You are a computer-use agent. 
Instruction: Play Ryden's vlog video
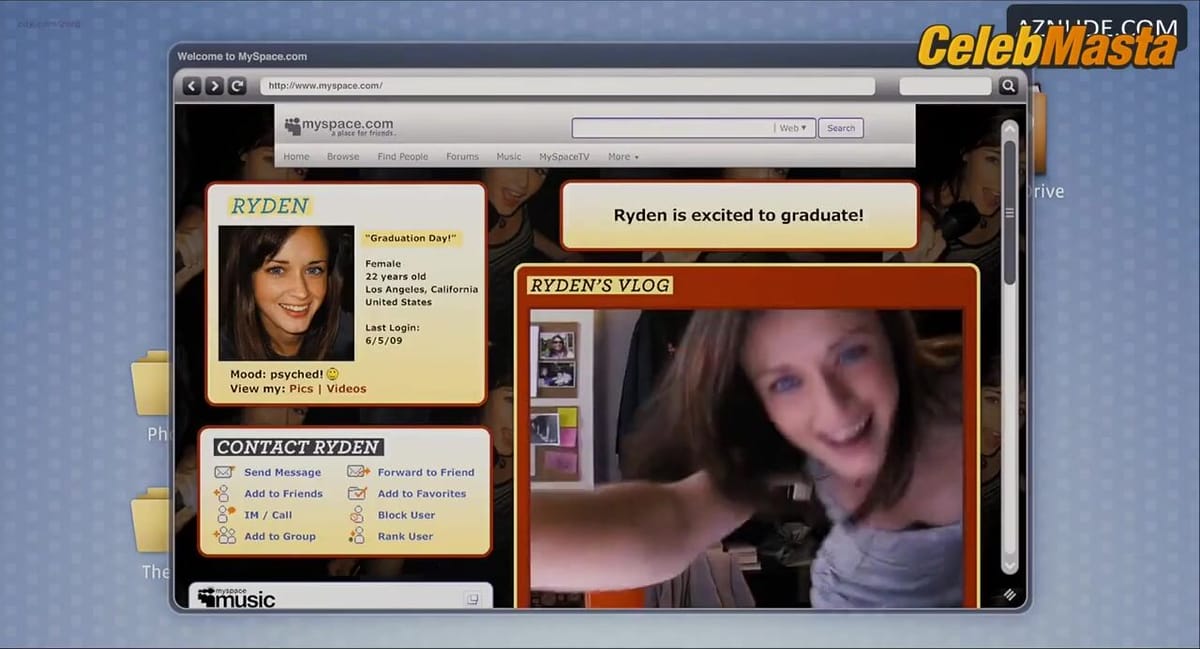pos(746,458)
